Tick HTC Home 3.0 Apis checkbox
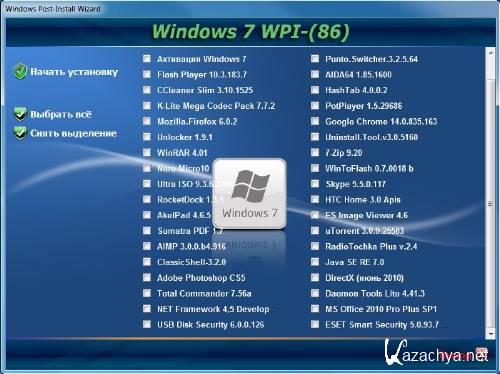Screen dimensions: 500x374 [315, 200]
